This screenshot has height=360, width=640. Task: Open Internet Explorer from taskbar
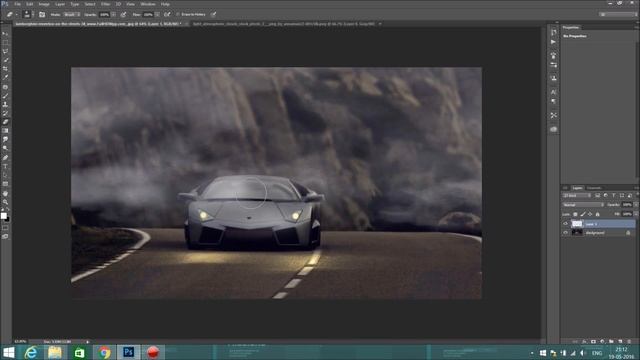pos(31,352)
